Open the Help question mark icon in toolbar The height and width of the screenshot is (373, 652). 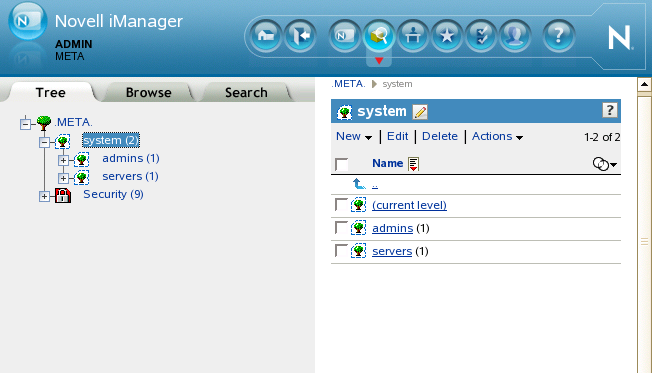pos(559,36)
